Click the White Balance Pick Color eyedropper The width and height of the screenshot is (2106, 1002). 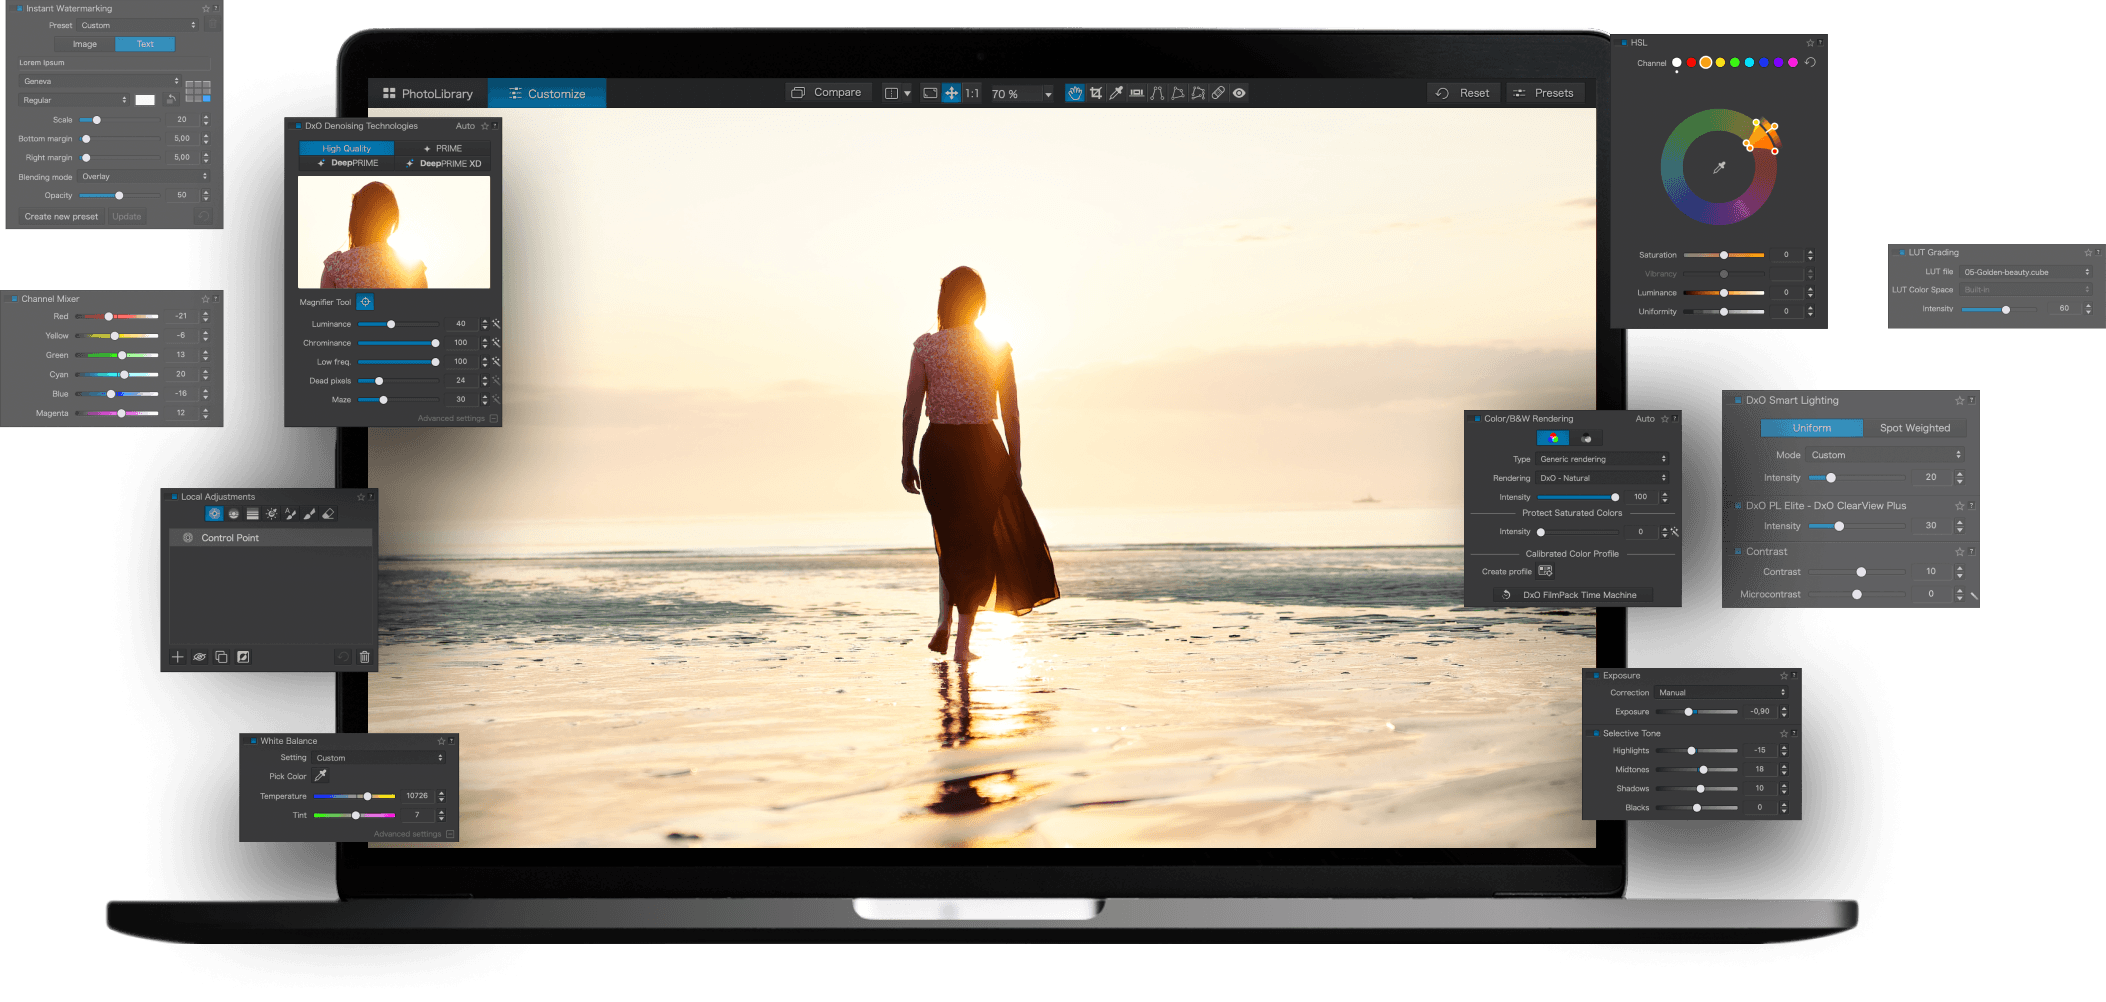click(321, 776)
